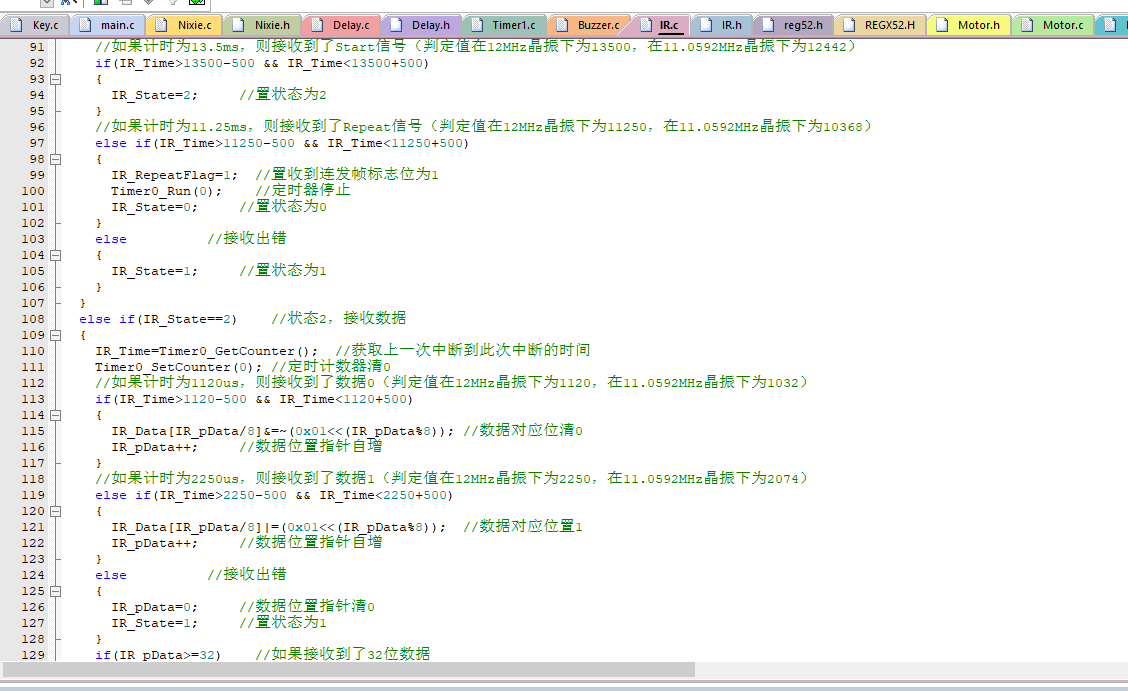Click the 'else' keyword on line 103

[111, 239]
